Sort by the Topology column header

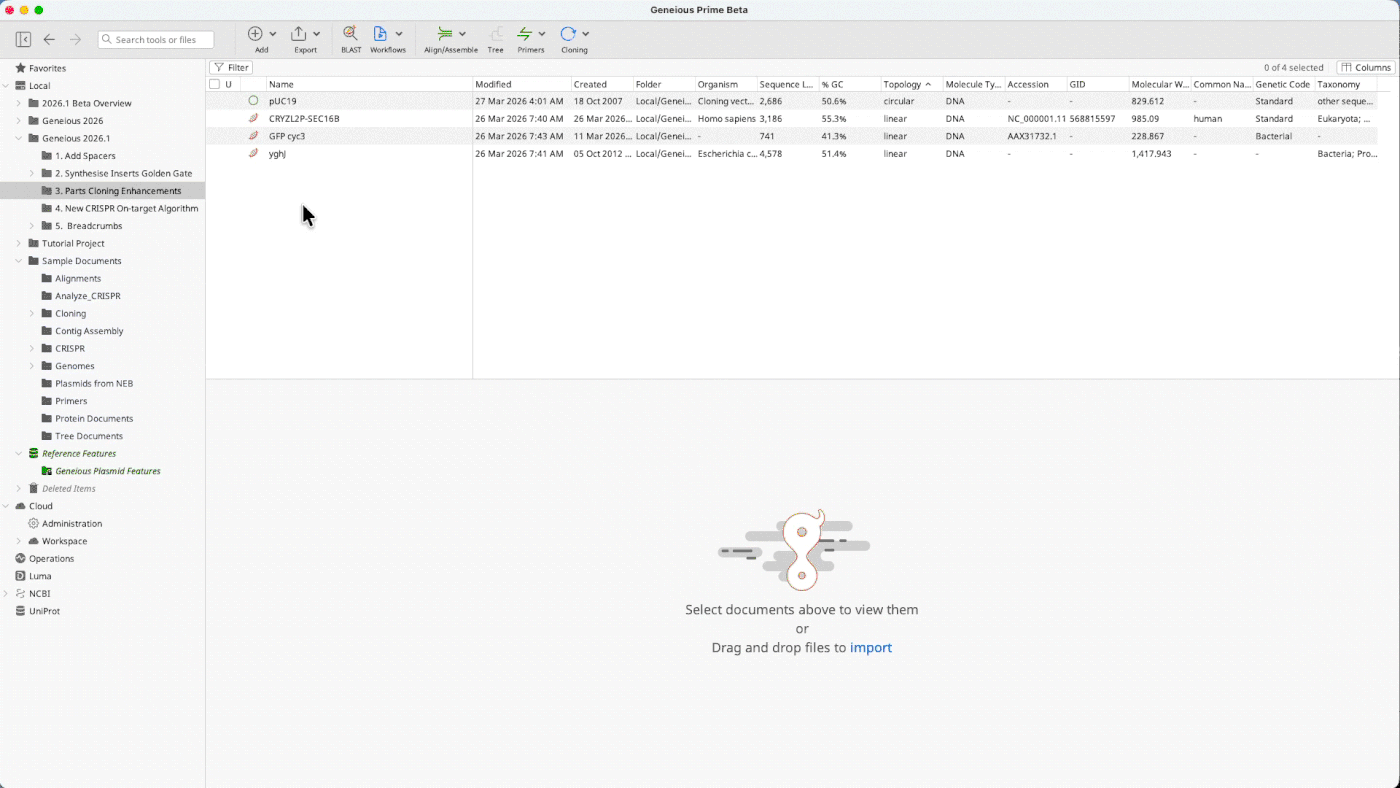tap(912, 84)
